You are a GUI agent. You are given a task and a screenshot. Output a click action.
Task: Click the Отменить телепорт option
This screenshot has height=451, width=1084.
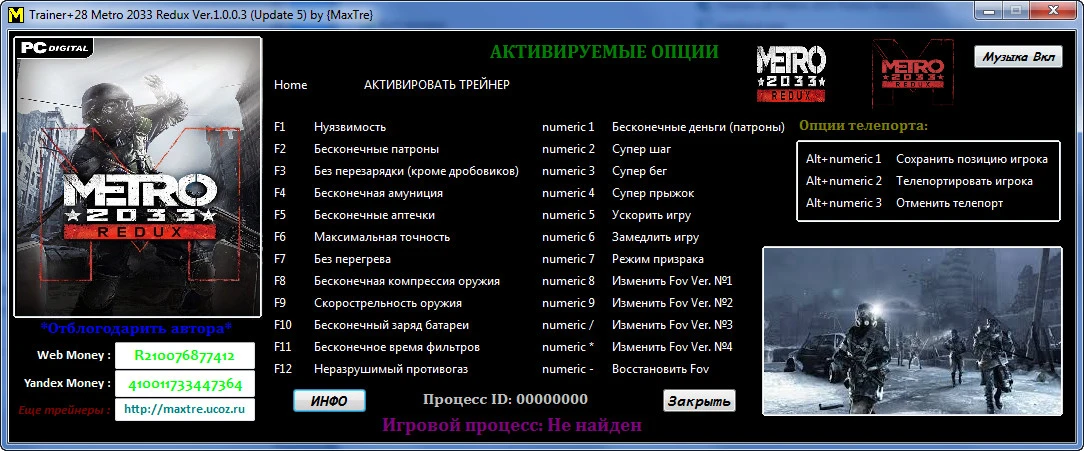[949, 203]
